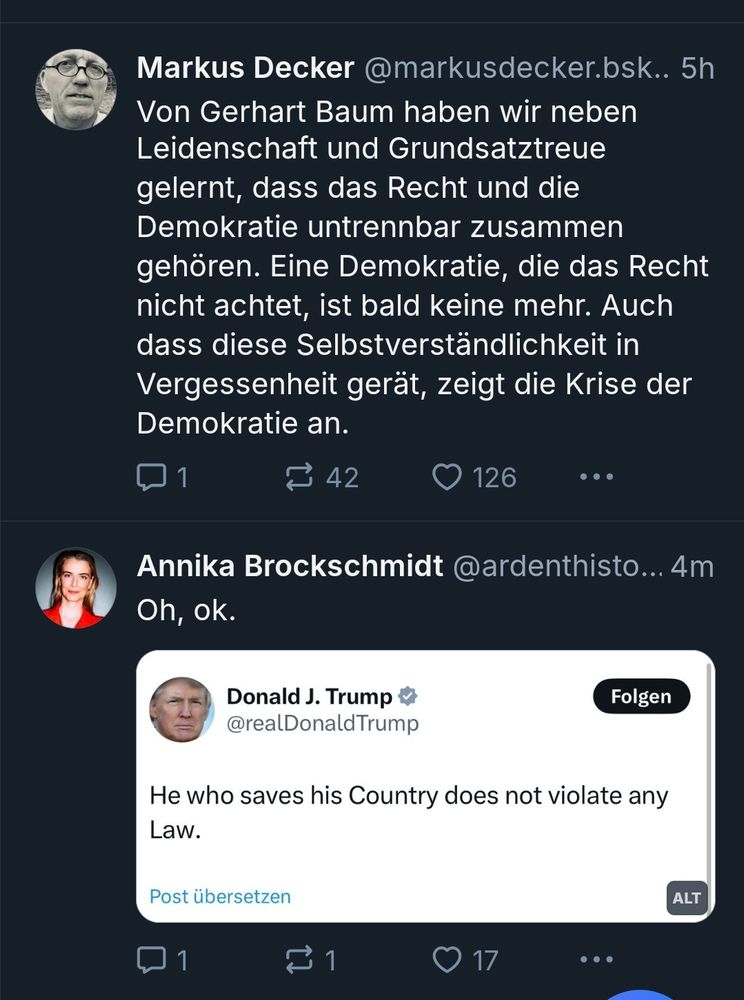Viewport: 744px width, 1000px height.
Task: Reply to Annika Brockschmidt's post
Action: point(162,959)
